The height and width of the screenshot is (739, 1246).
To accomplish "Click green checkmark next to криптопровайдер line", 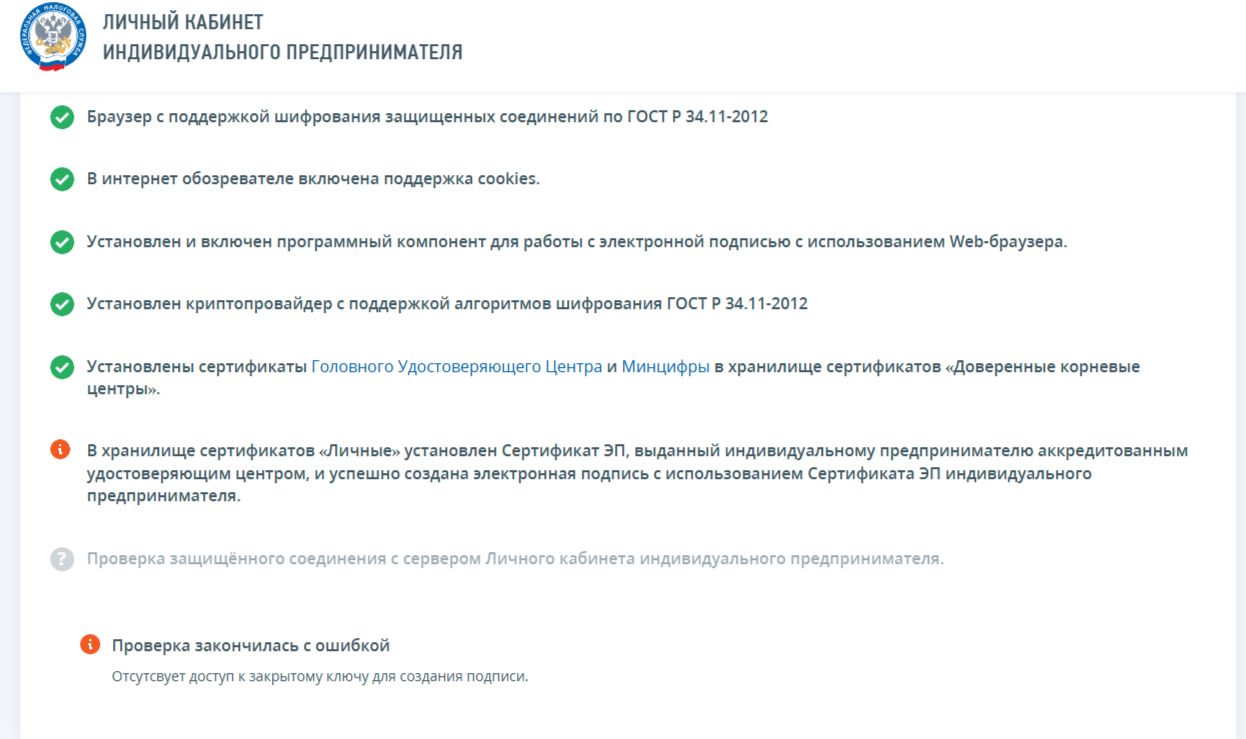I will coord(62,304).
